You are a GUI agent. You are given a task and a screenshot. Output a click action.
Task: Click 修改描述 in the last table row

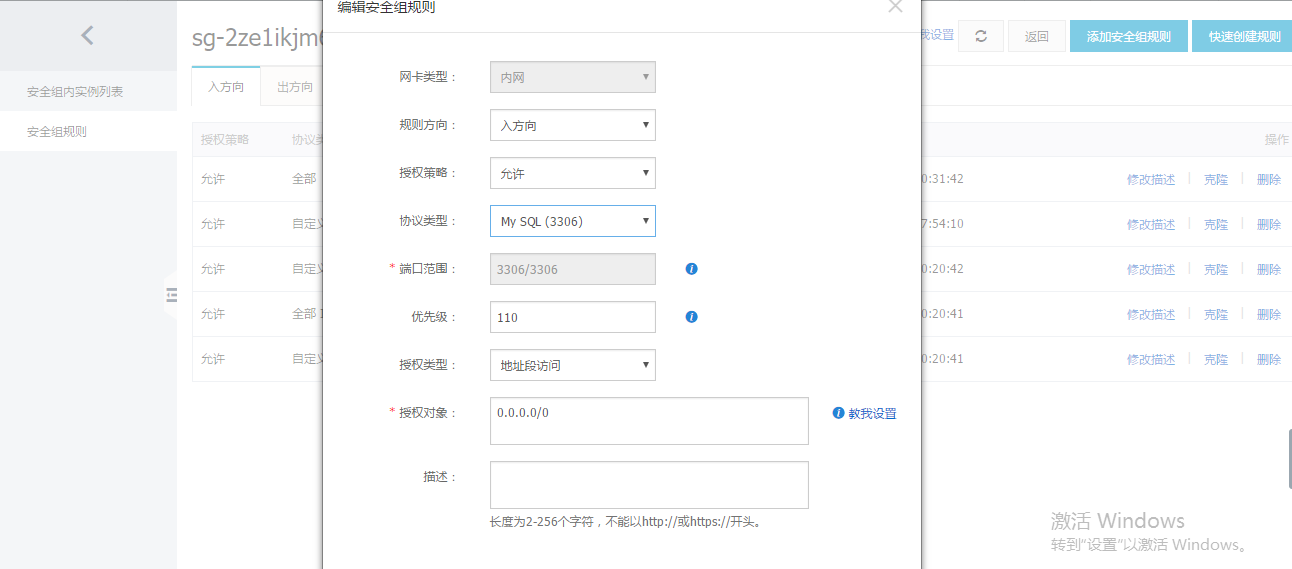coord(1151,359)
